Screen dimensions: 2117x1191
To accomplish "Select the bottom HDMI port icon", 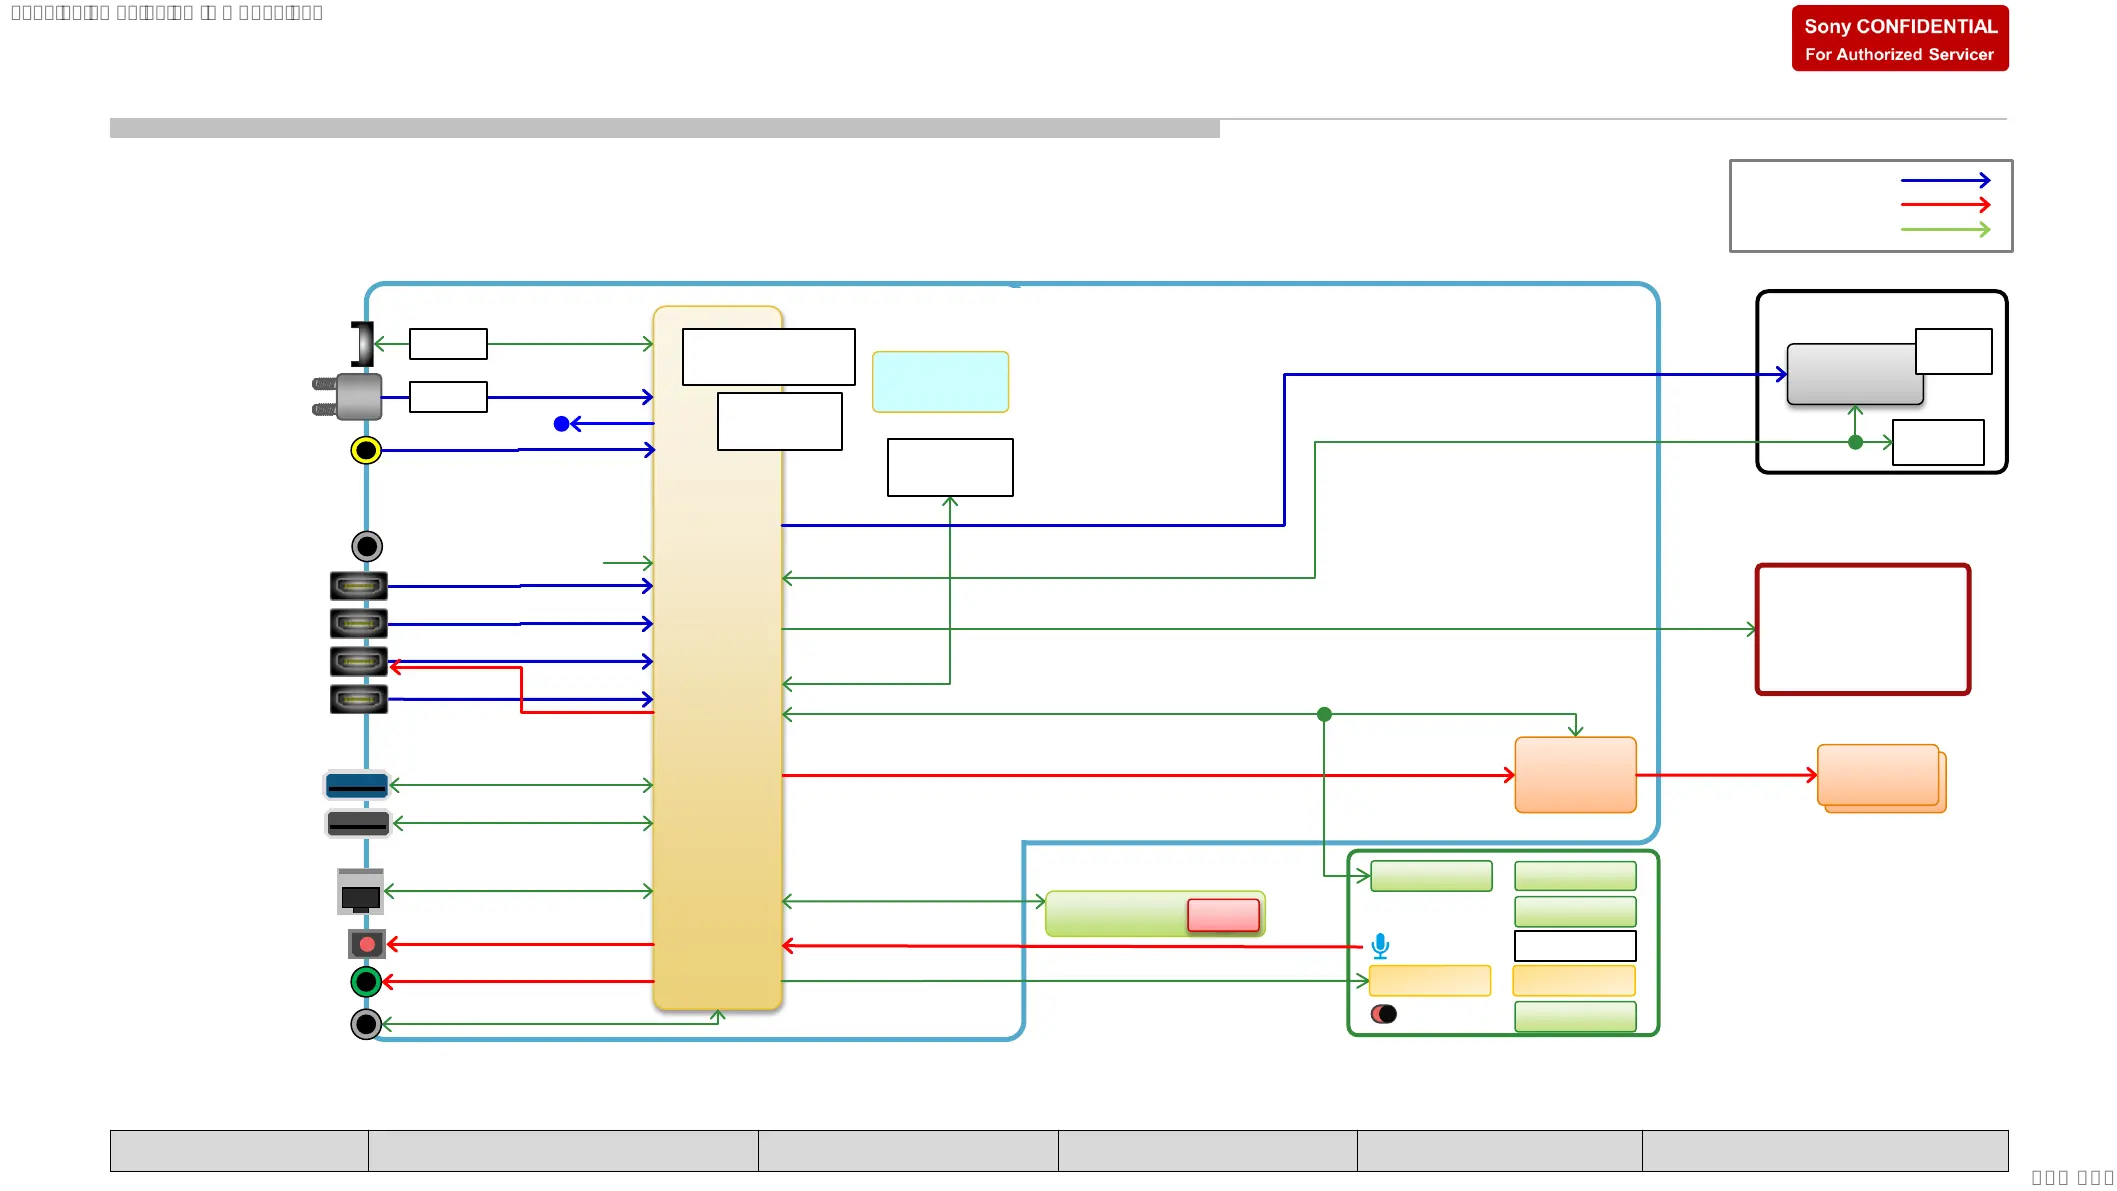I will 358,699.
